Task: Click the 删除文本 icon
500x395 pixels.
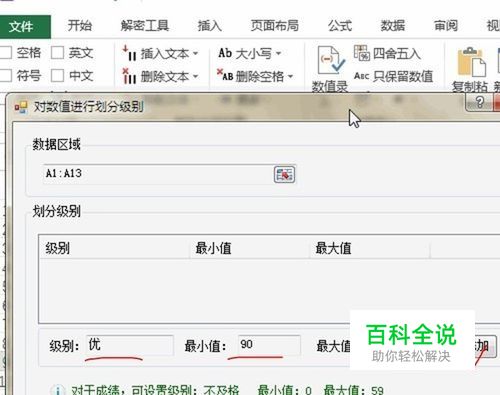Action: coord(129,76)
